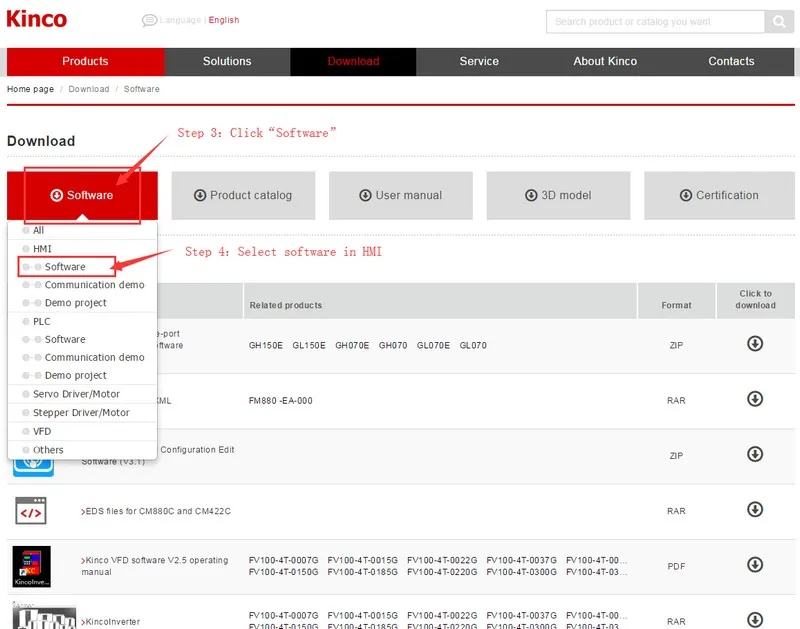Open the 3D model tab
The image size is (800, 629).
point(558,195)
